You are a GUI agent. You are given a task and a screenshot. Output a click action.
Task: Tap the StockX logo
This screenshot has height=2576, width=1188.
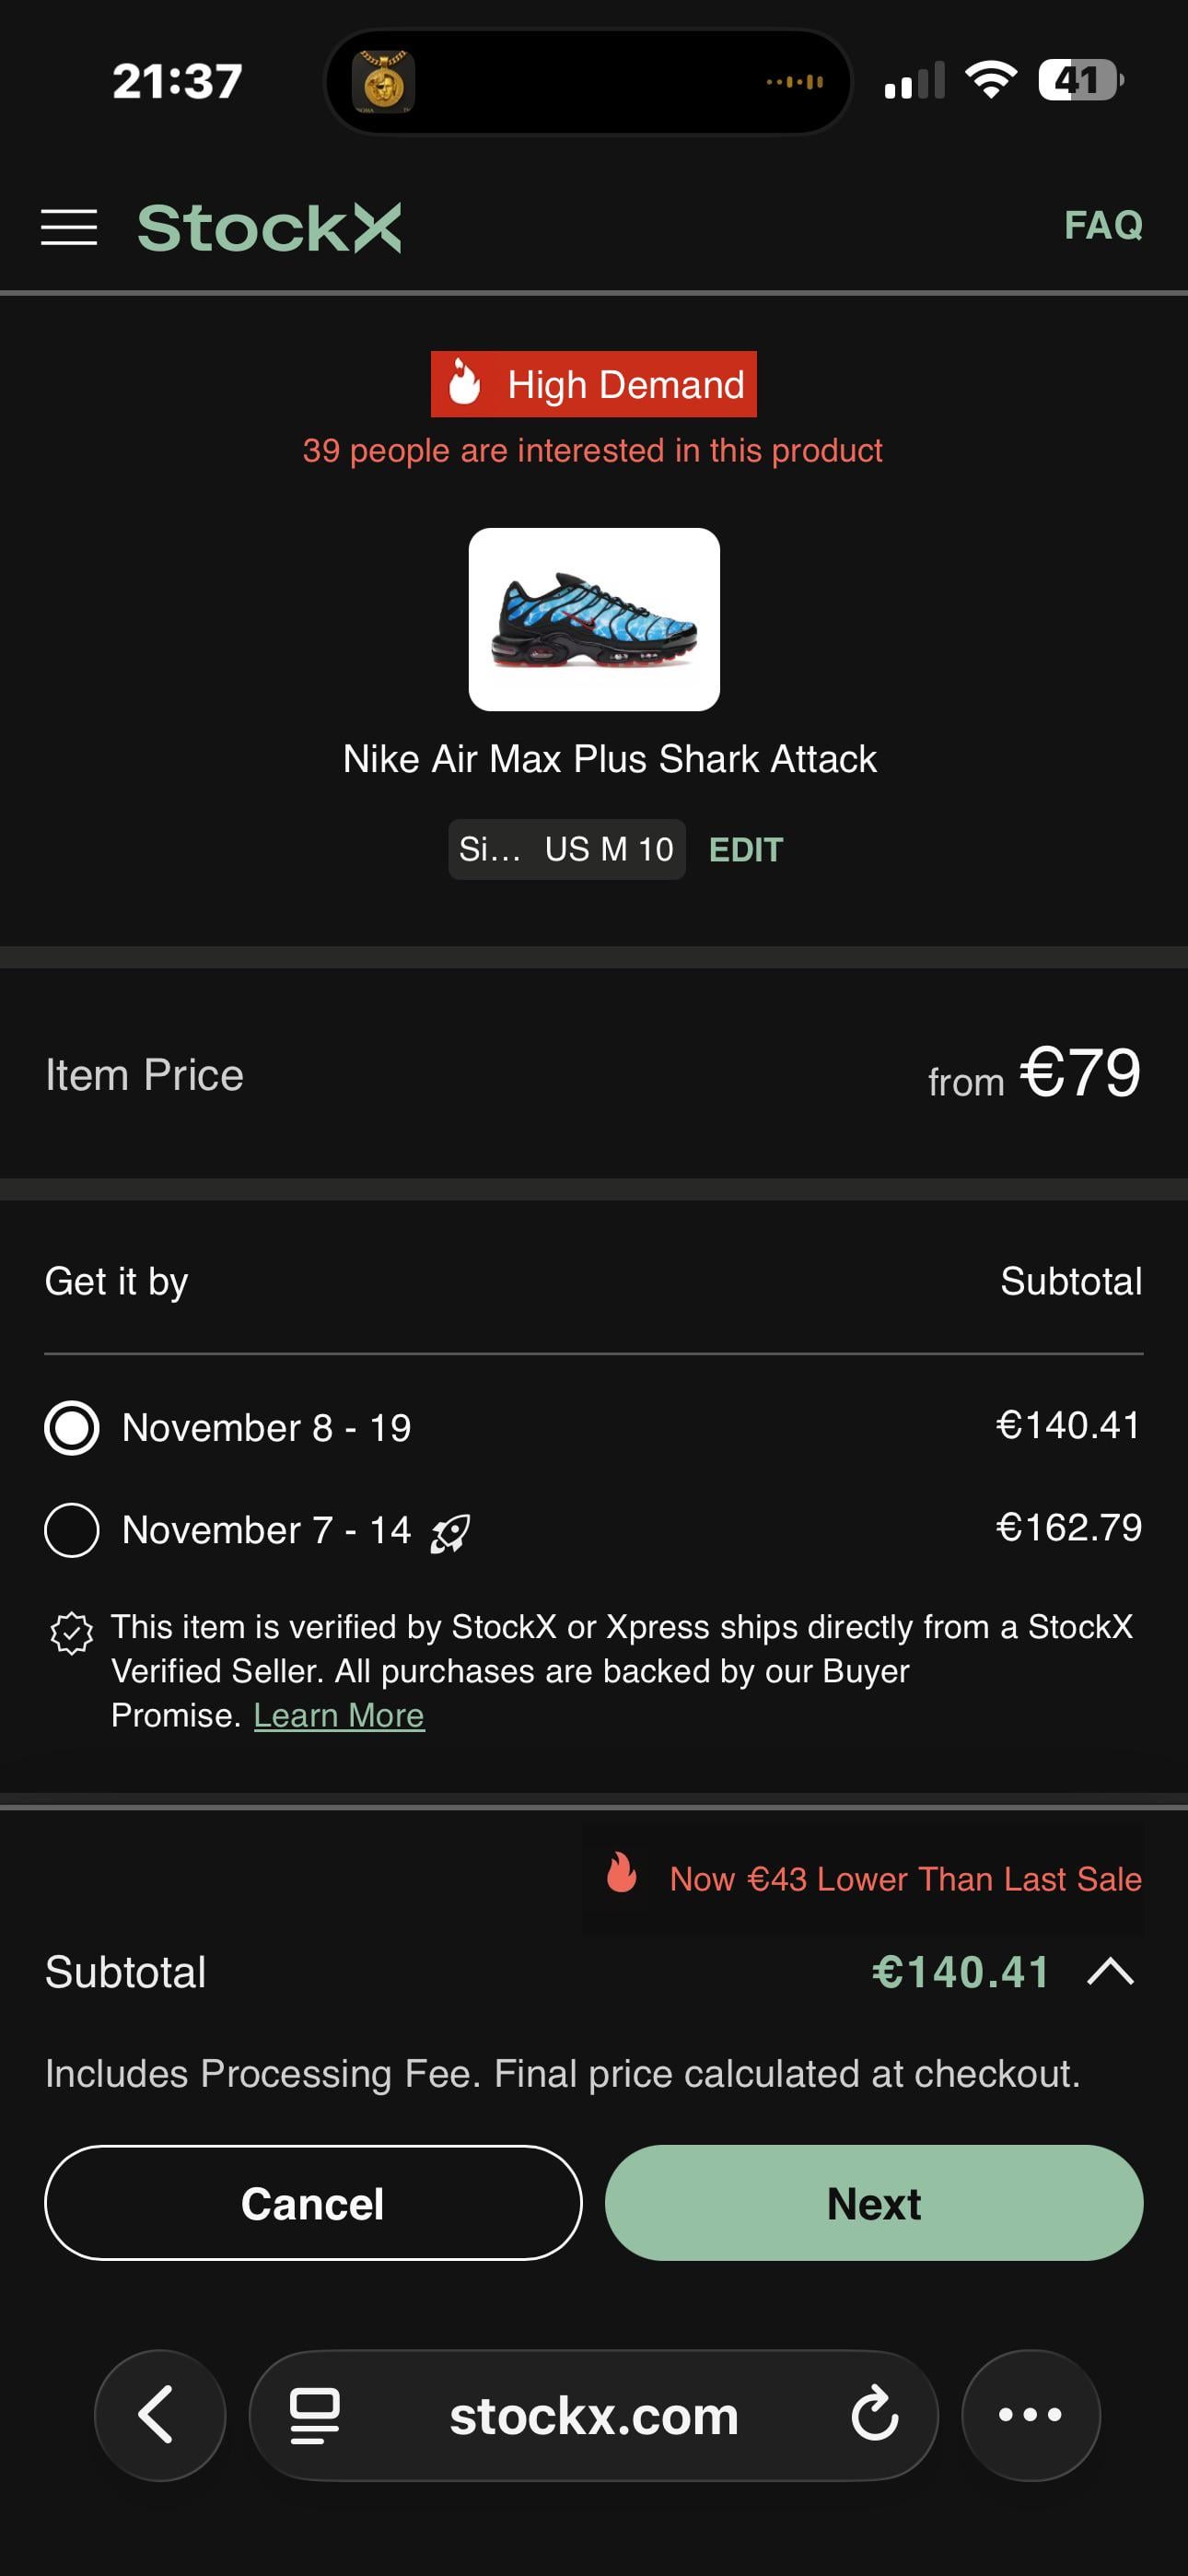[269, 227]
